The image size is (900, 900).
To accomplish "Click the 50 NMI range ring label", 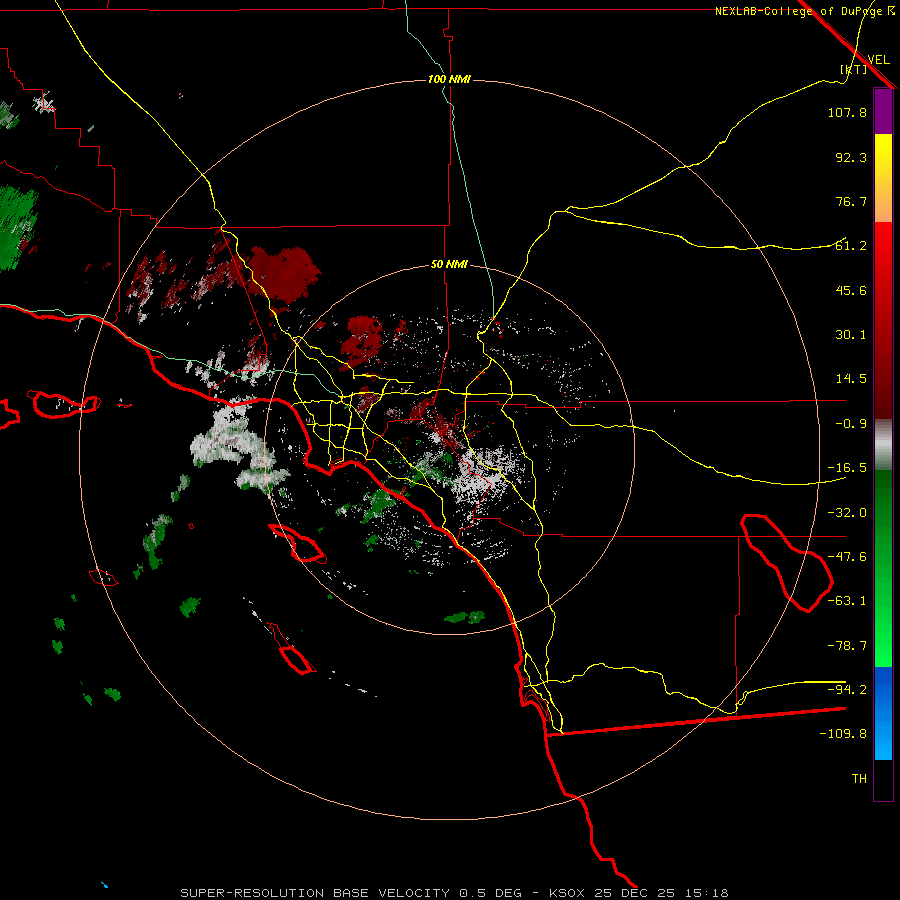I will tap(449, 265).
